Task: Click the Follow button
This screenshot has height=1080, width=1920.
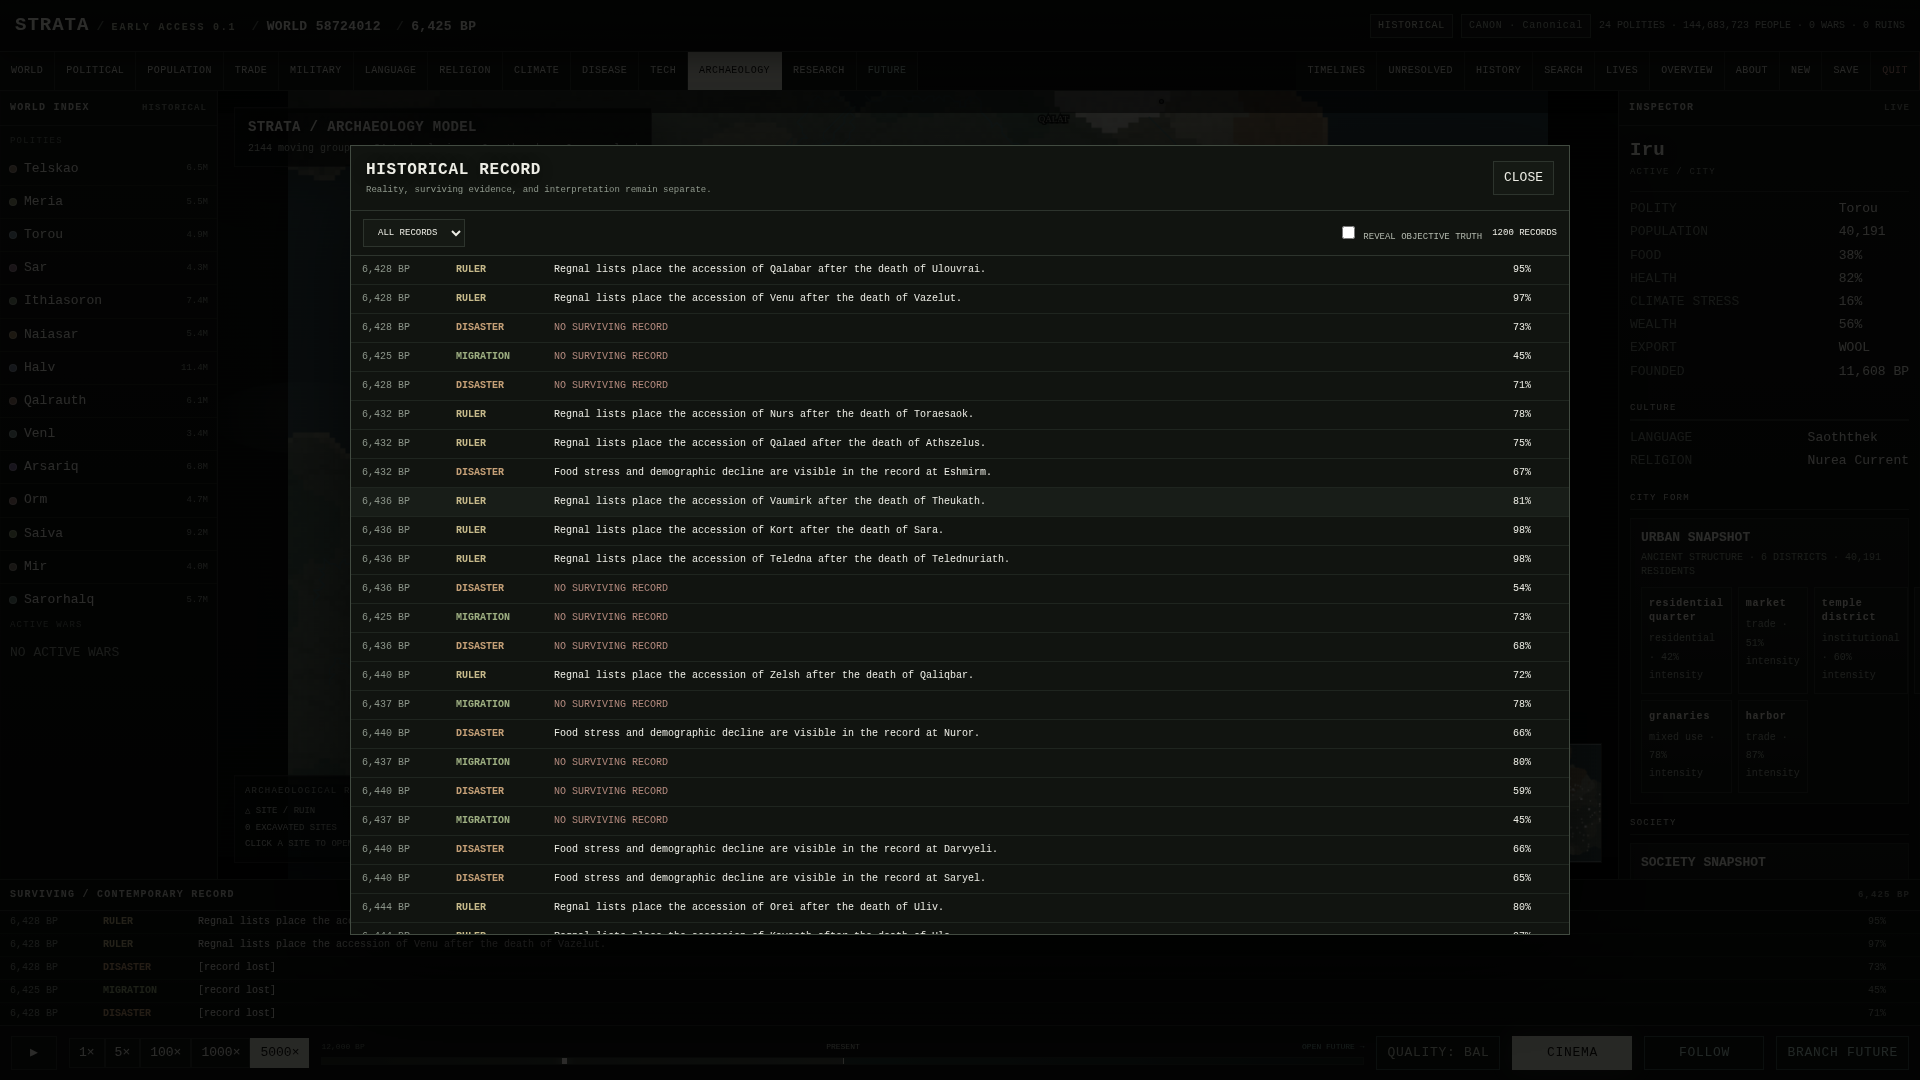Action: [x=1704, y=1052]
